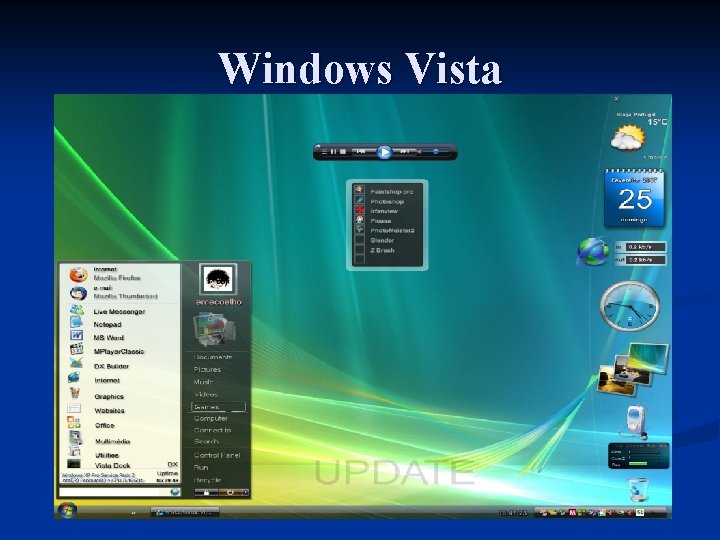Open Pictures in Start menu right pane
Screen dimensions: 720x540
[x=207, y=369]
